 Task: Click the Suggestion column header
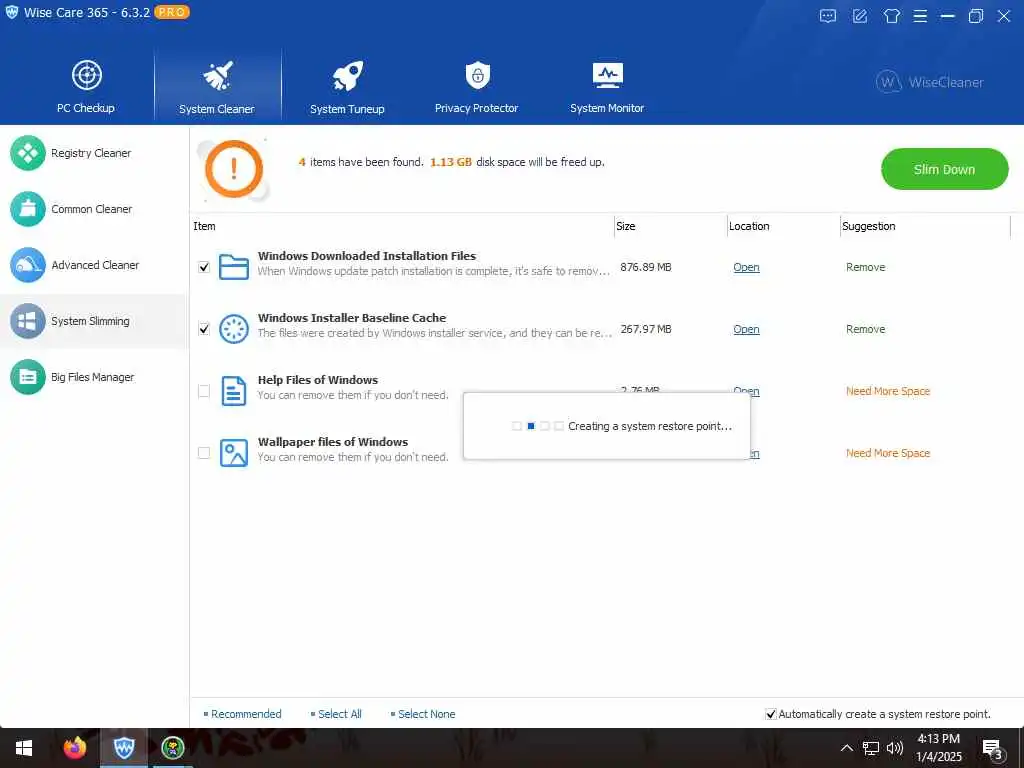869,226
